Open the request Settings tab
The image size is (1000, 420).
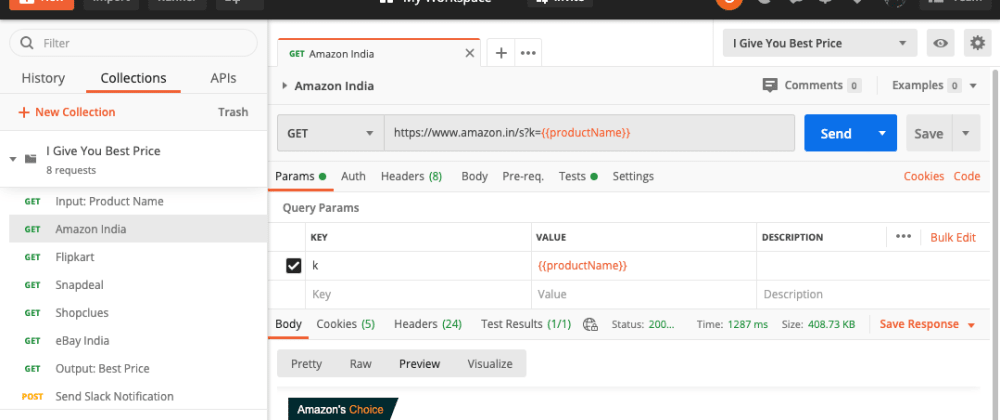pyautogui.click(x=633, y=177)
